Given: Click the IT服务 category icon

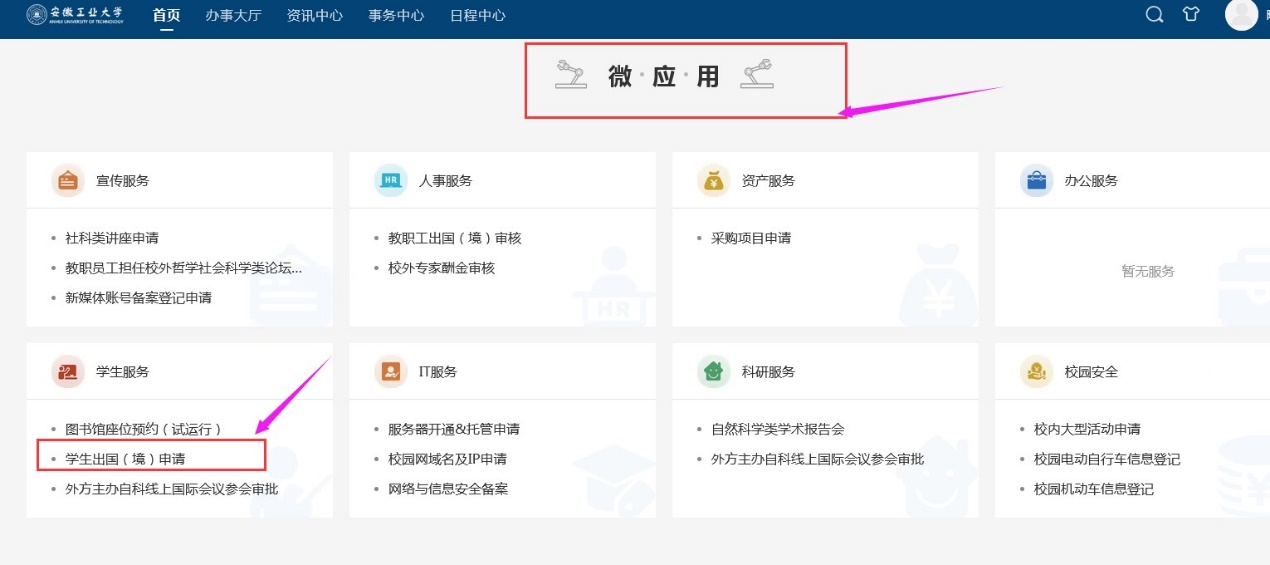Looking at the screenshot, I should pos(391,372).
